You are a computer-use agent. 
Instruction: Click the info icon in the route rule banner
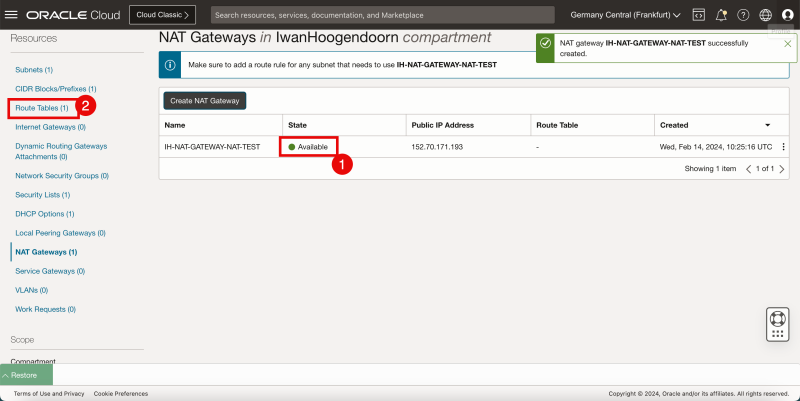point(170,65)
